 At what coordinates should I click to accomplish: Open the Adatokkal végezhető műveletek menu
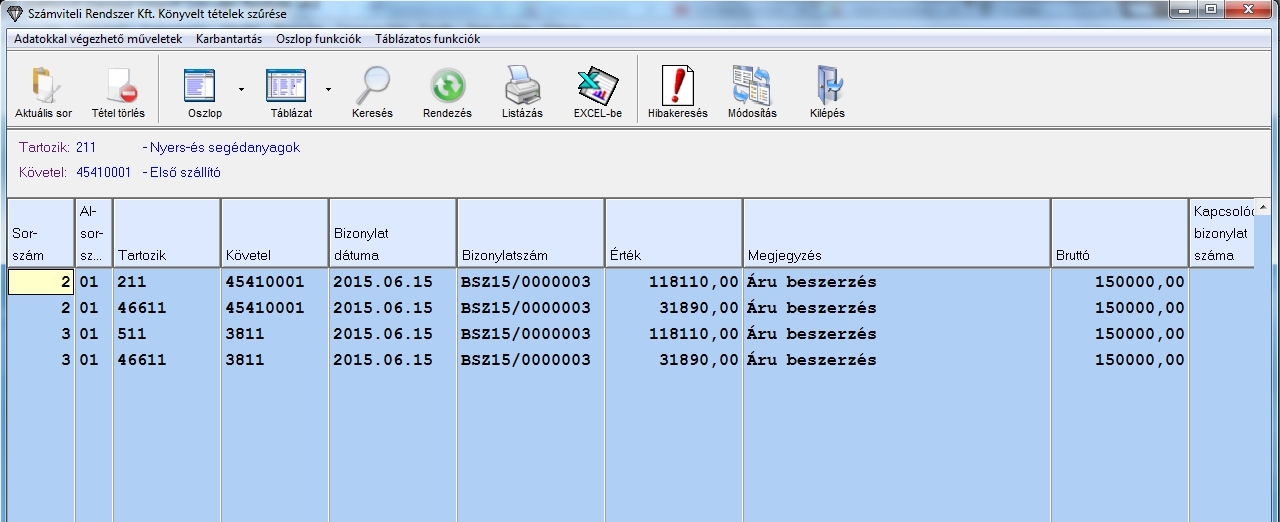coord(98,39)
